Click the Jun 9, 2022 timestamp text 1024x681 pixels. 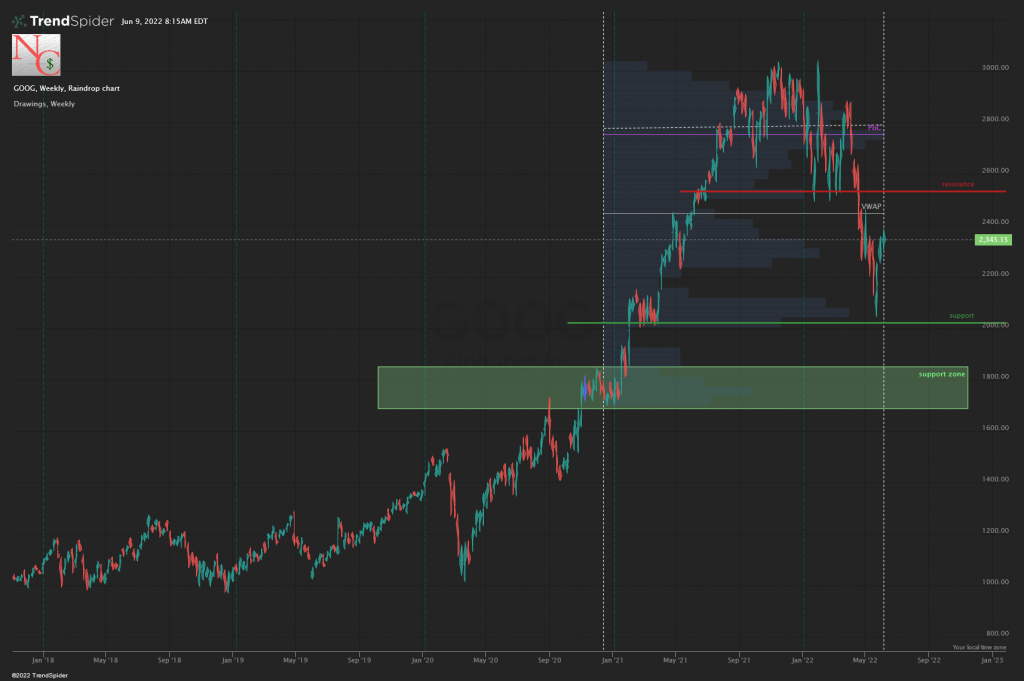click(x=165, y=22)
